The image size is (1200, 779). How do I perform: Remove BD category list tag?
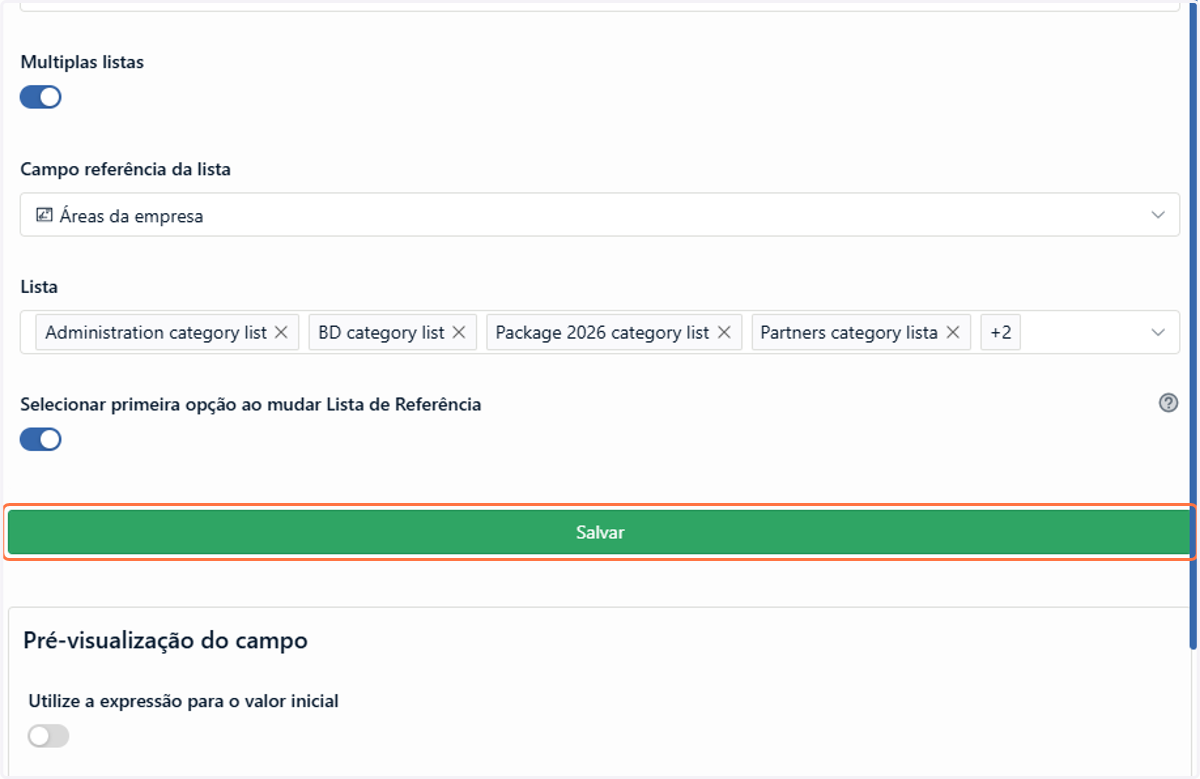(x=459, y=332)
